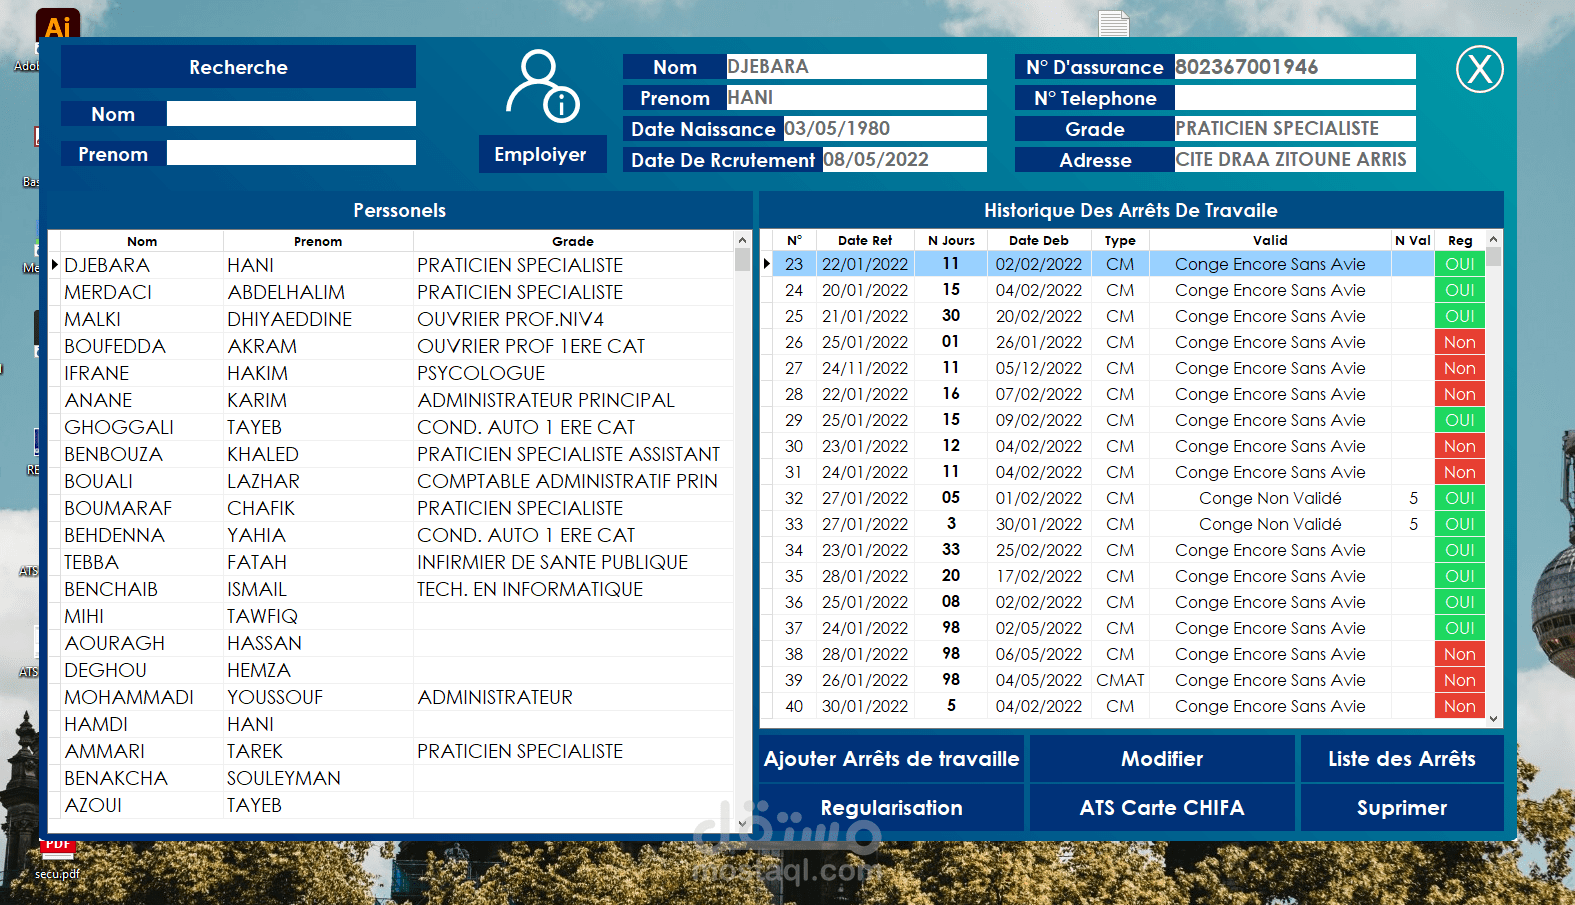Click date 30/01/2022 in row 33
Image resolution: width=1575 pixels, height=905 pixels.
[1039, 524]
